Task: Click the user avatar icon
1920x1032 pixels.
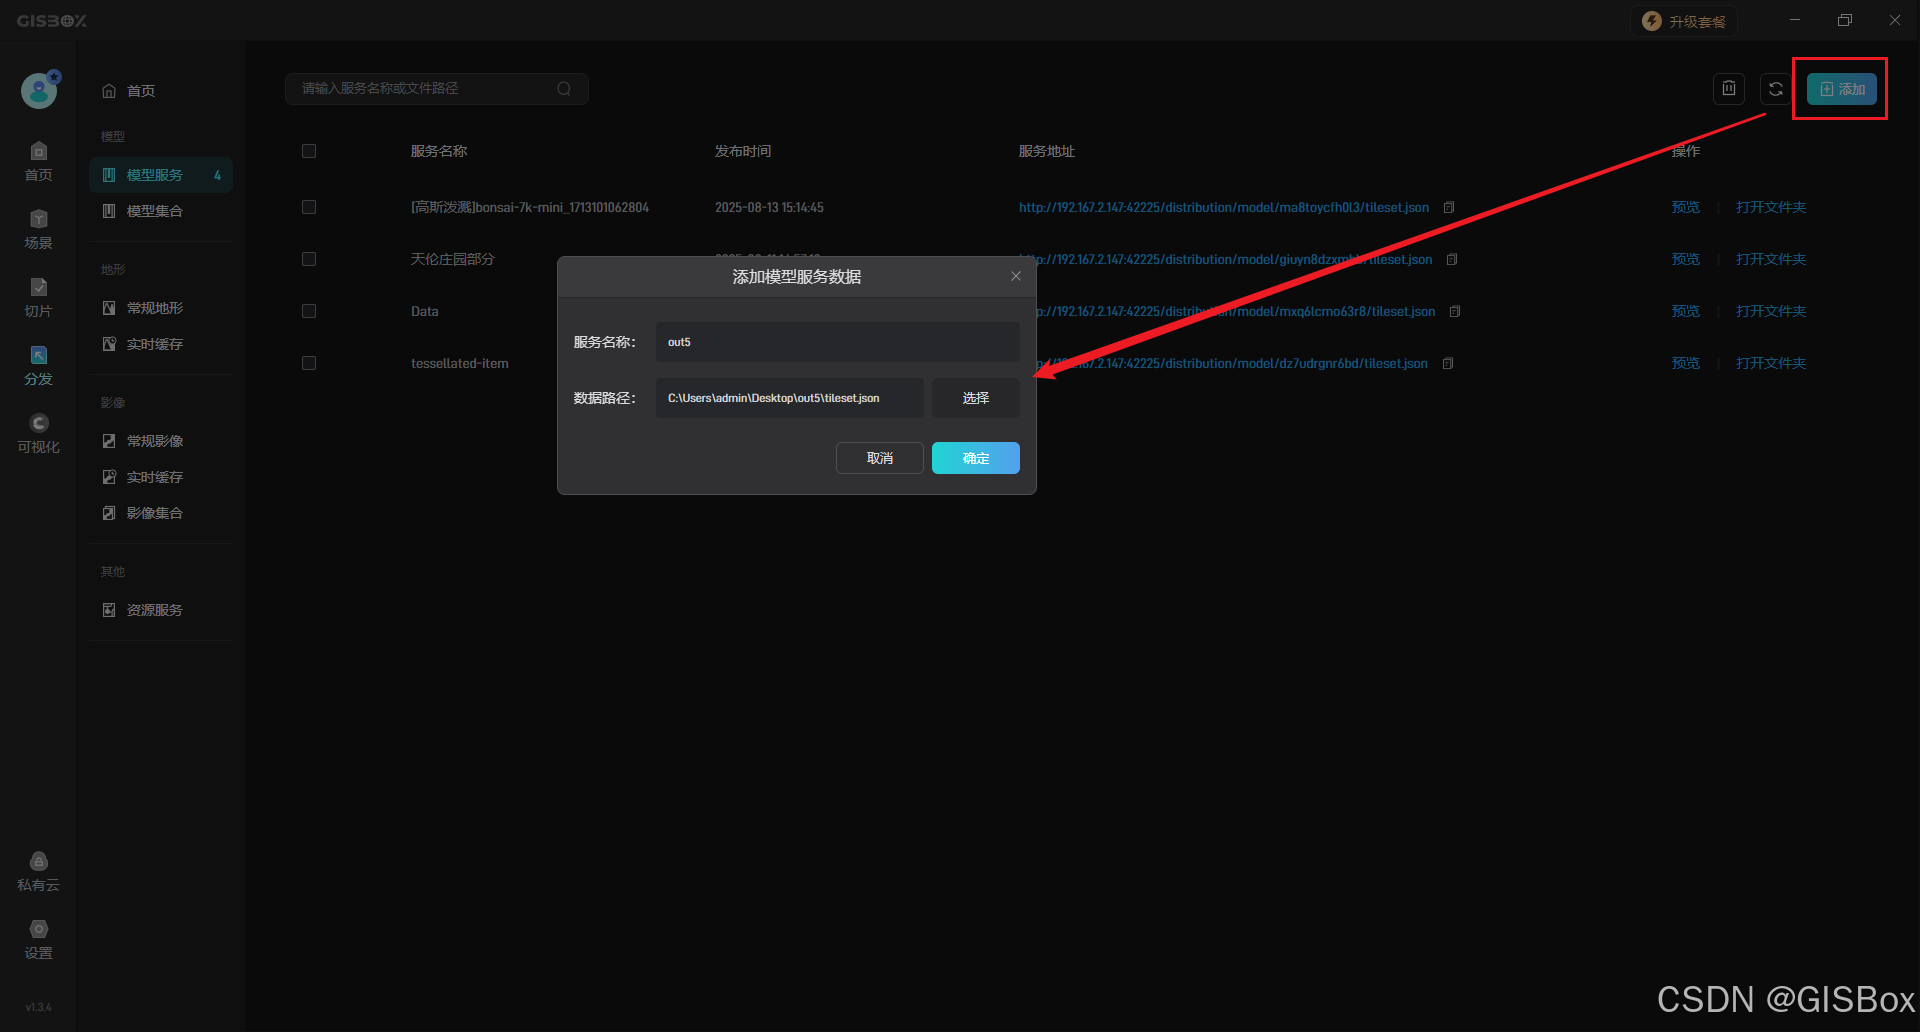Action: tap(39, 91)
